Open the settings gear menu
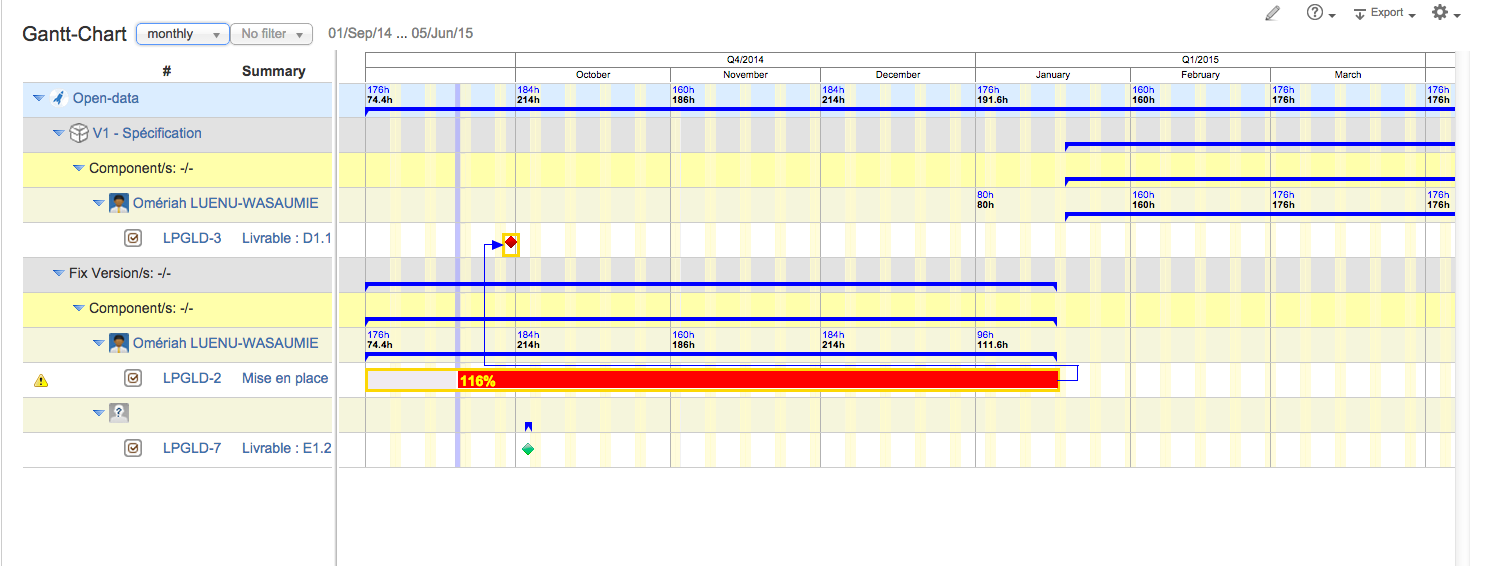The image size is (1491, 566). pyautogui.click(x=1446, y=13)
